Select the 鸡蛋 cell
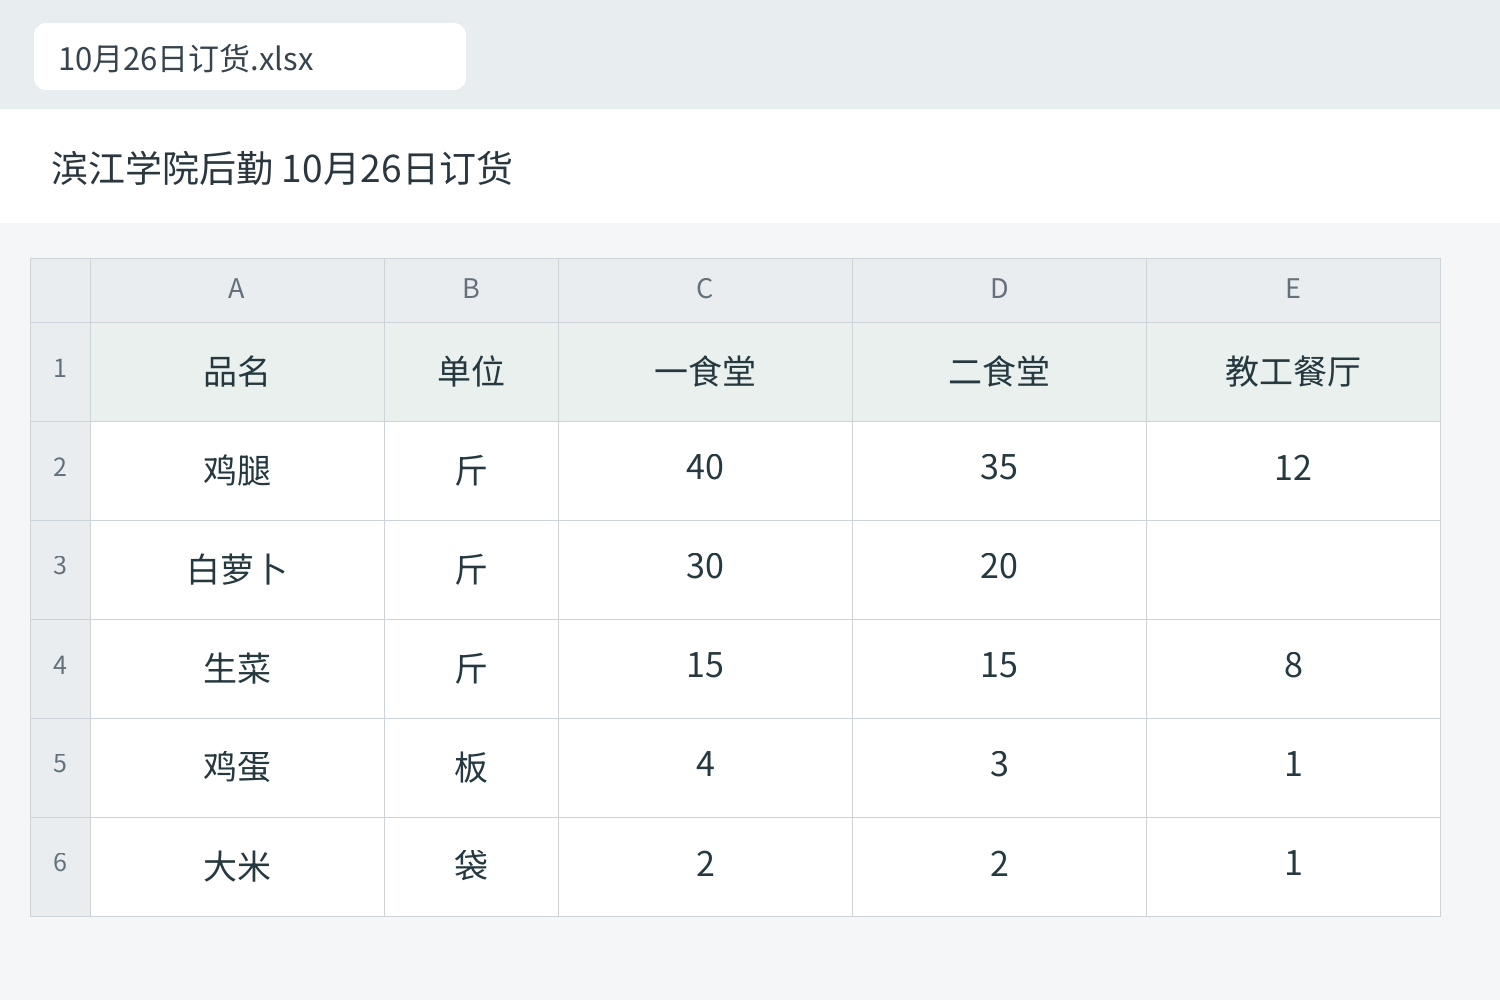1500x1000 pixels. tap(237, 768)
